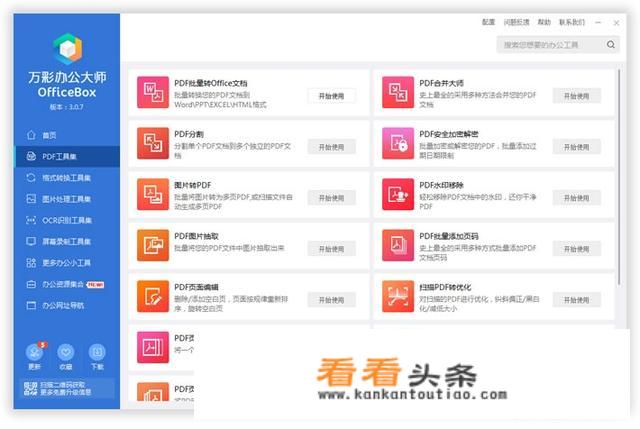Open 格式转换工具集 in the sidebar
This screenshot has height=429, width=640.
click(x=67, y=178)
